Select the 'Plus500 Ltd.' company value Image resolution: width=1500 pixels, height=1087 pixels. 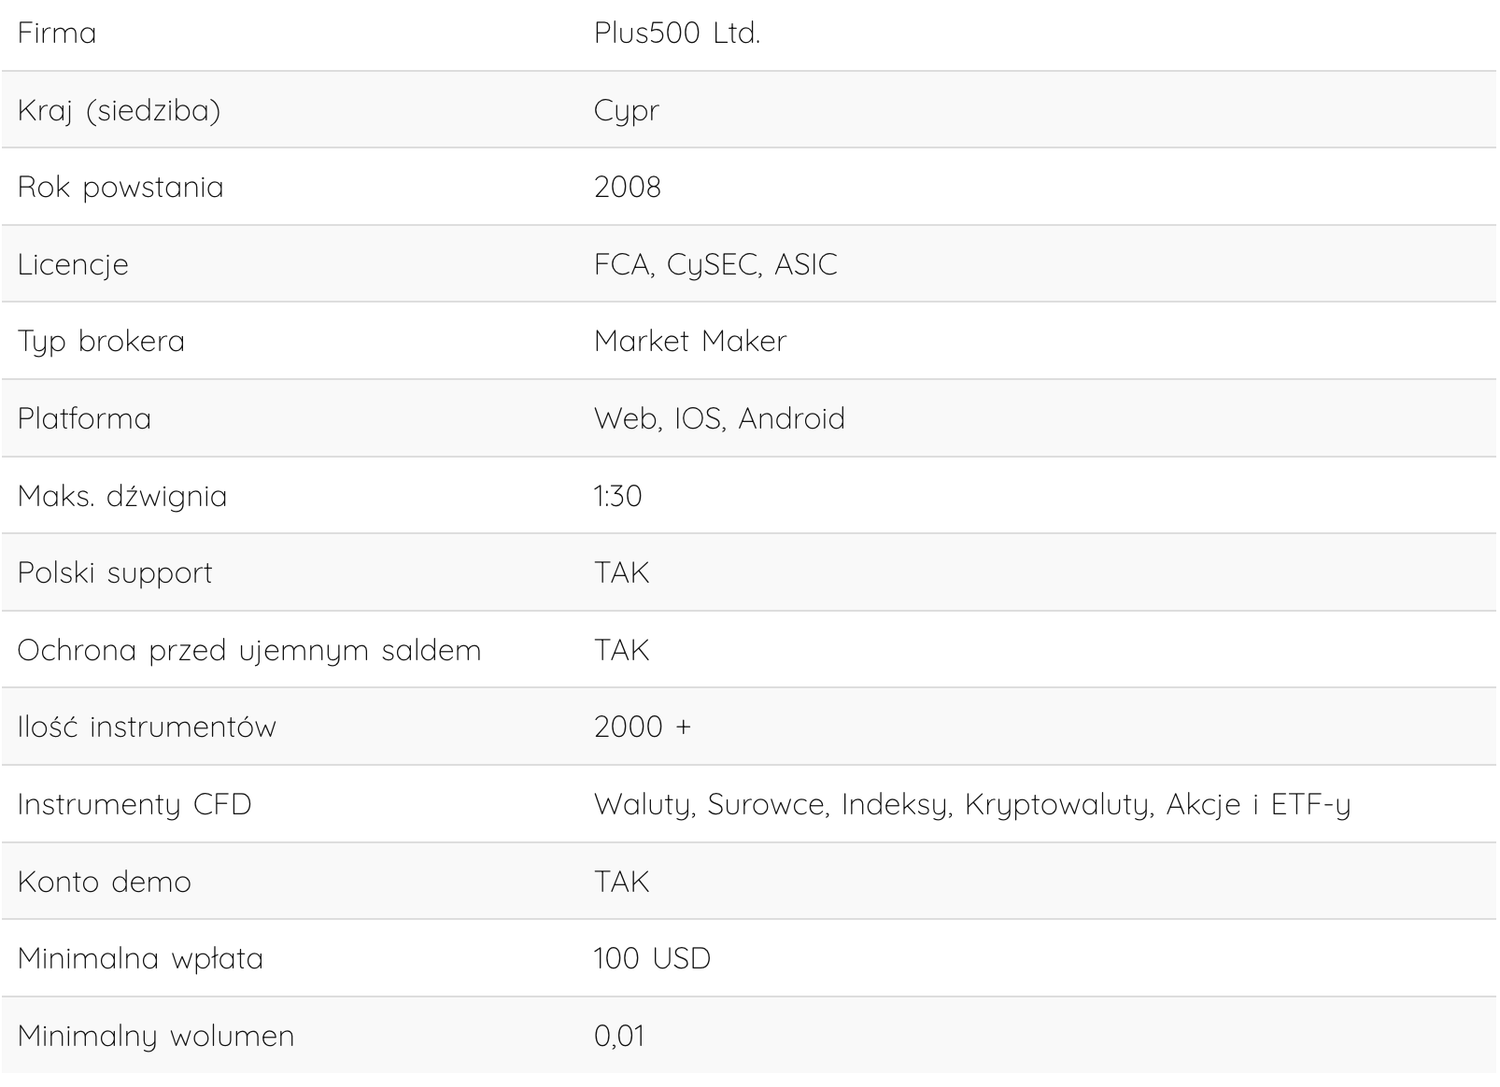[x=677, y=34]
